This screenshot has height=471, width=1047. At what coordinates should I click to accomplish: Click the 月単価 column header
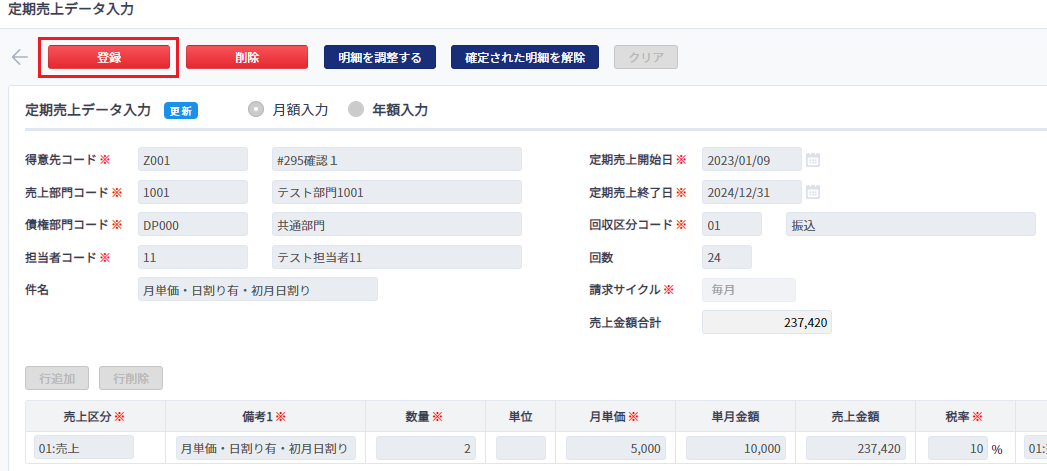point(615,416)
